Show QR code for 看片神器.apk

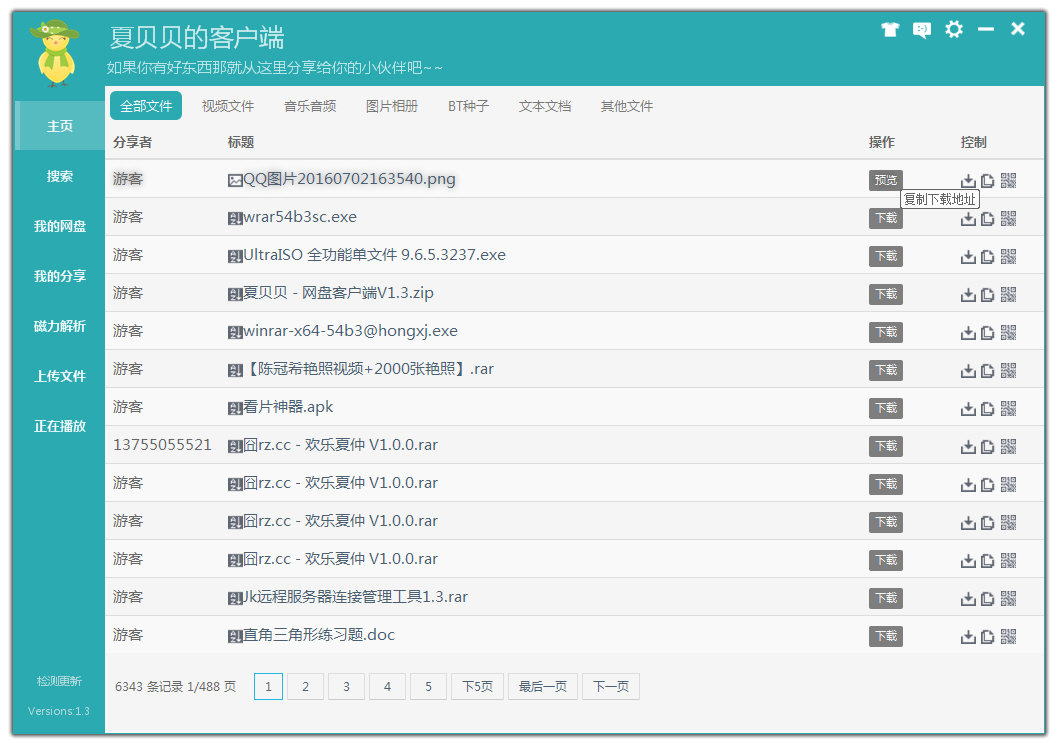pos(1008,409)
